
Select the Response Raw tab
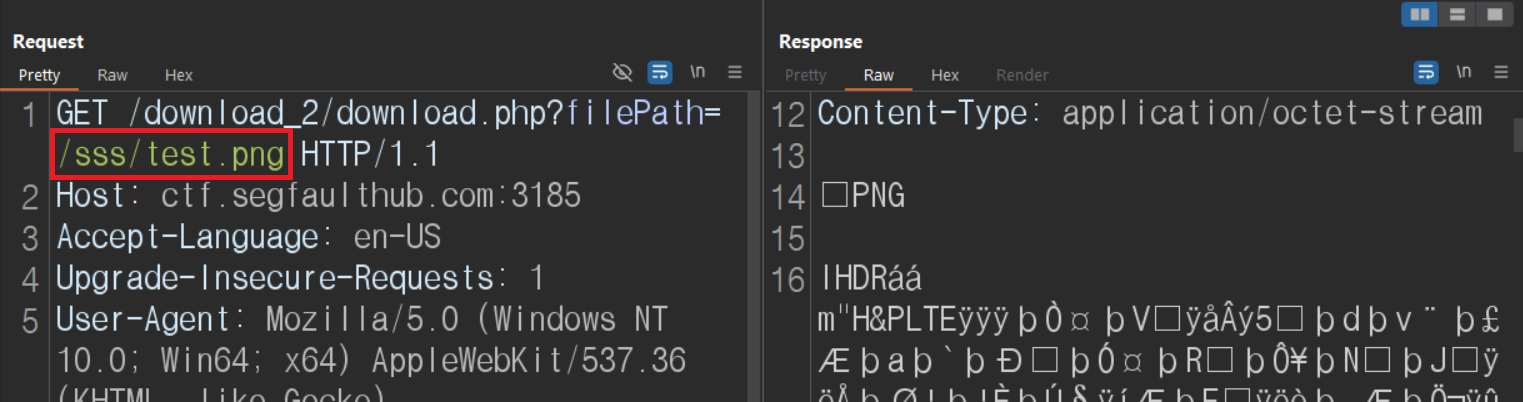click(879, 75)
